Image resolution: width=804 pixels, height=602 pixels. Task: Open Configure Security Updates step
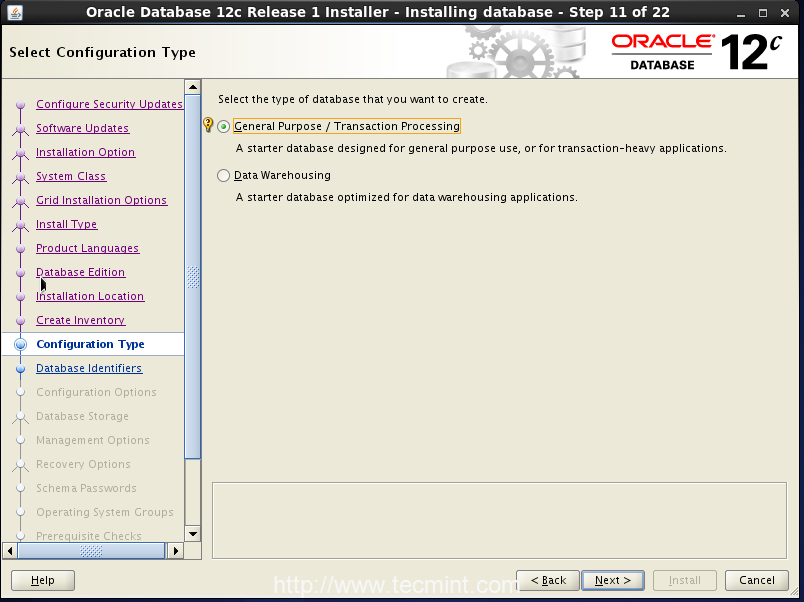point(109,104)
